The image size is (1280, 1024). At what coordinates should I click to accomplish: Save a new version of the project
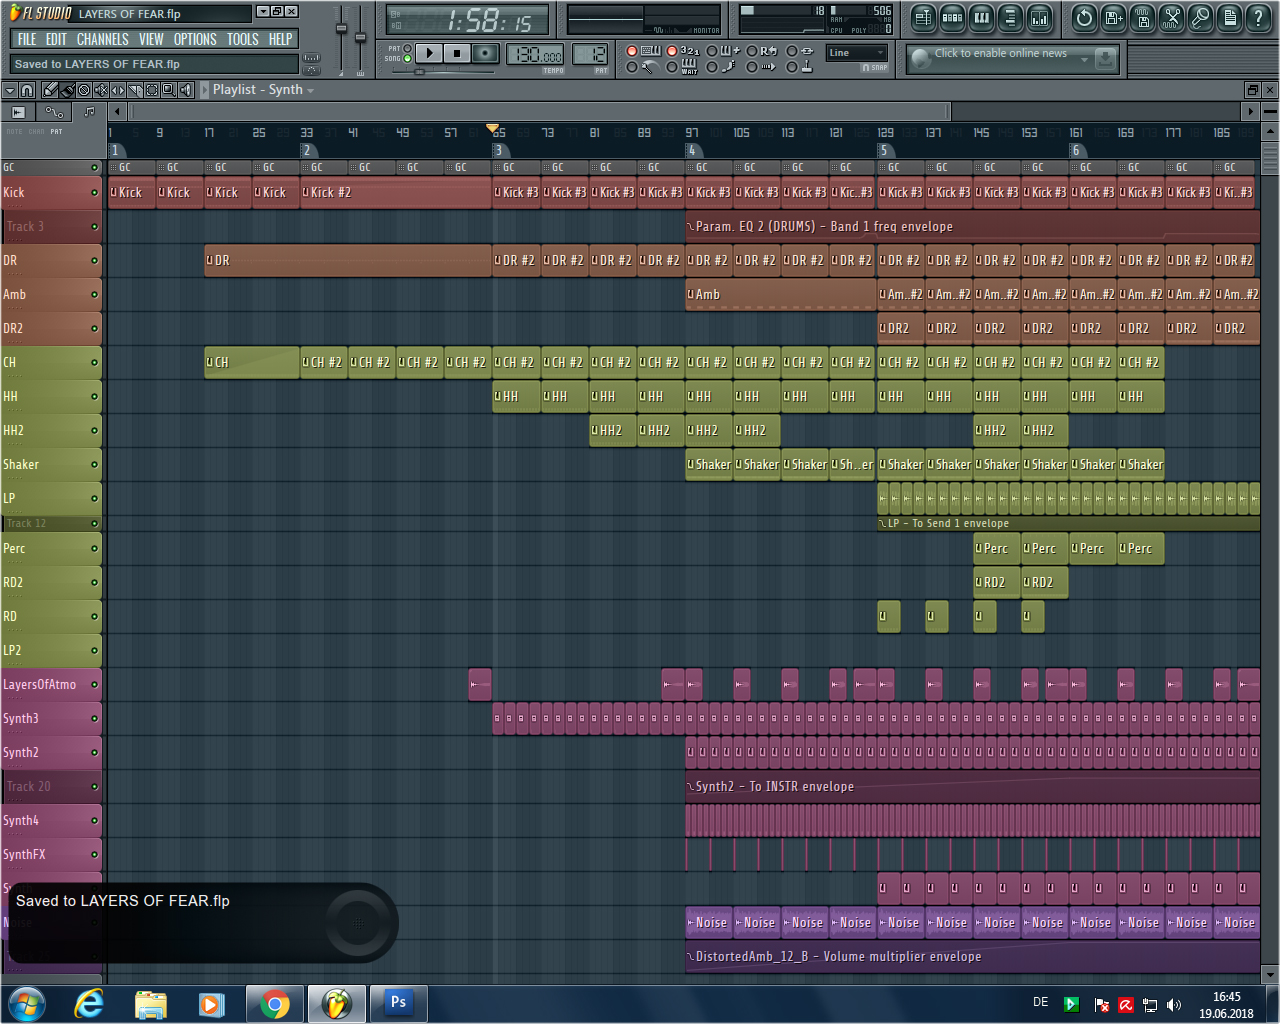click(1114, 18)
